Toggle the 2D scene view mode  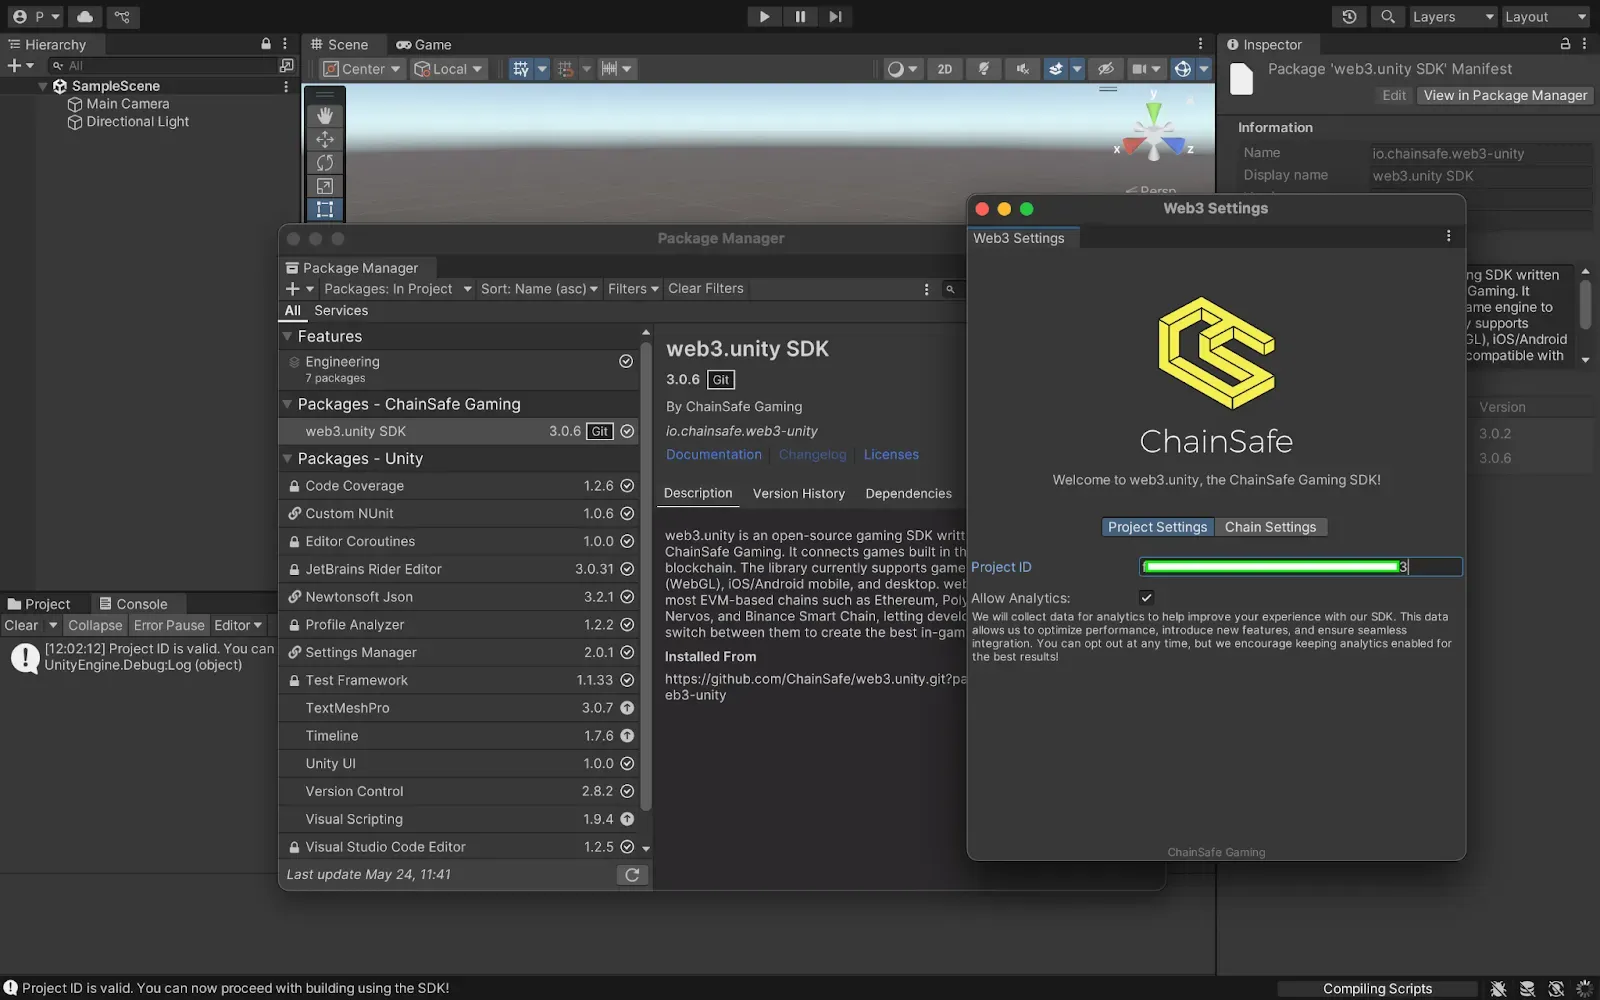point(944,69)
